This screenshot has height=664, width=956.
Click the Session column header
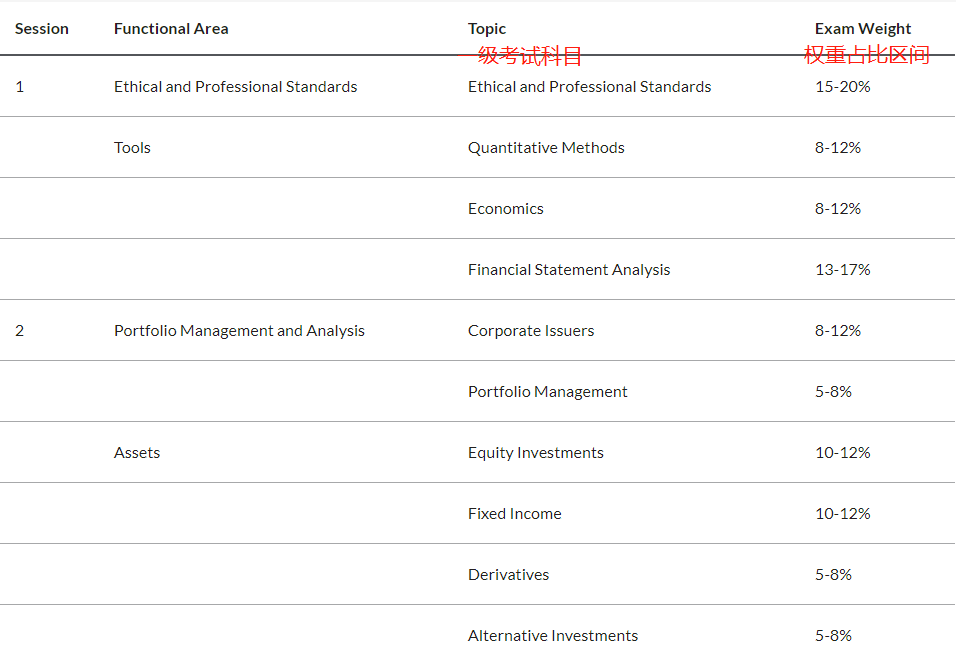click(x=42, y=29)
